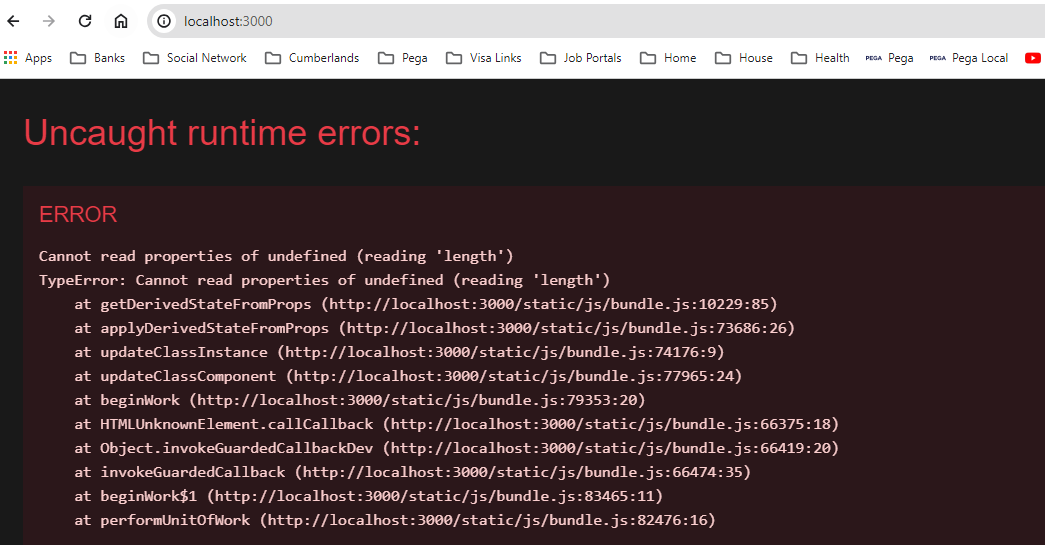Open the Health bookmark folder
The height and width of the screenshot is (545, 1045).
coord(820,58)
